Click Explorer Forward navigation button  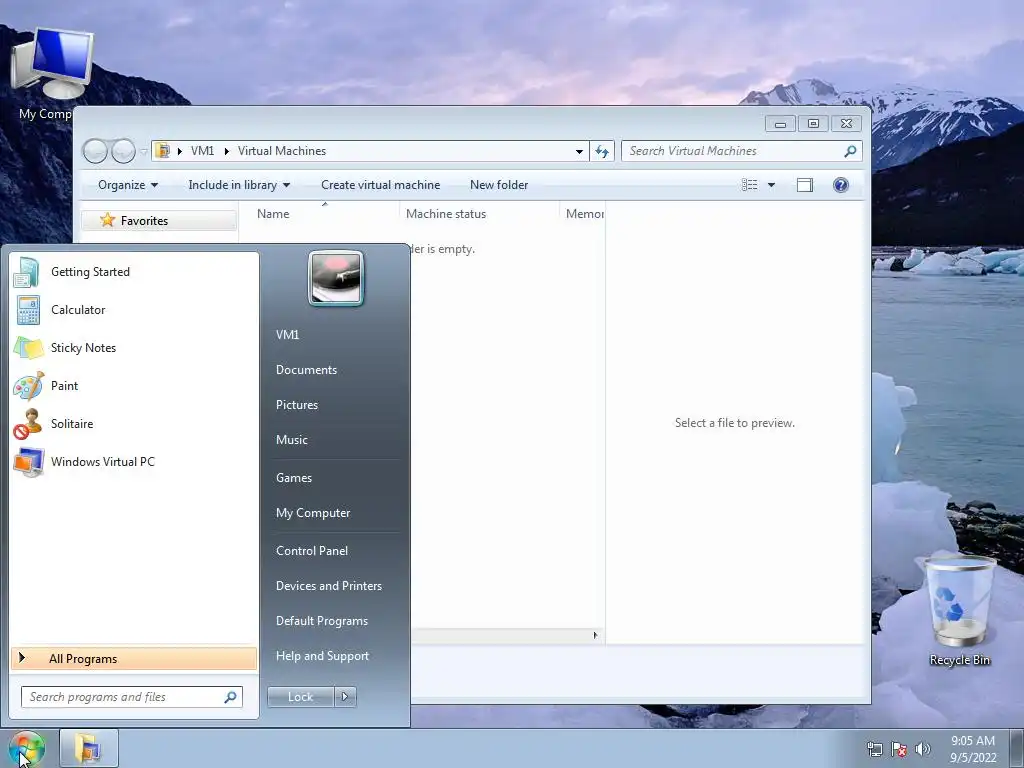(x=123, y=151)
